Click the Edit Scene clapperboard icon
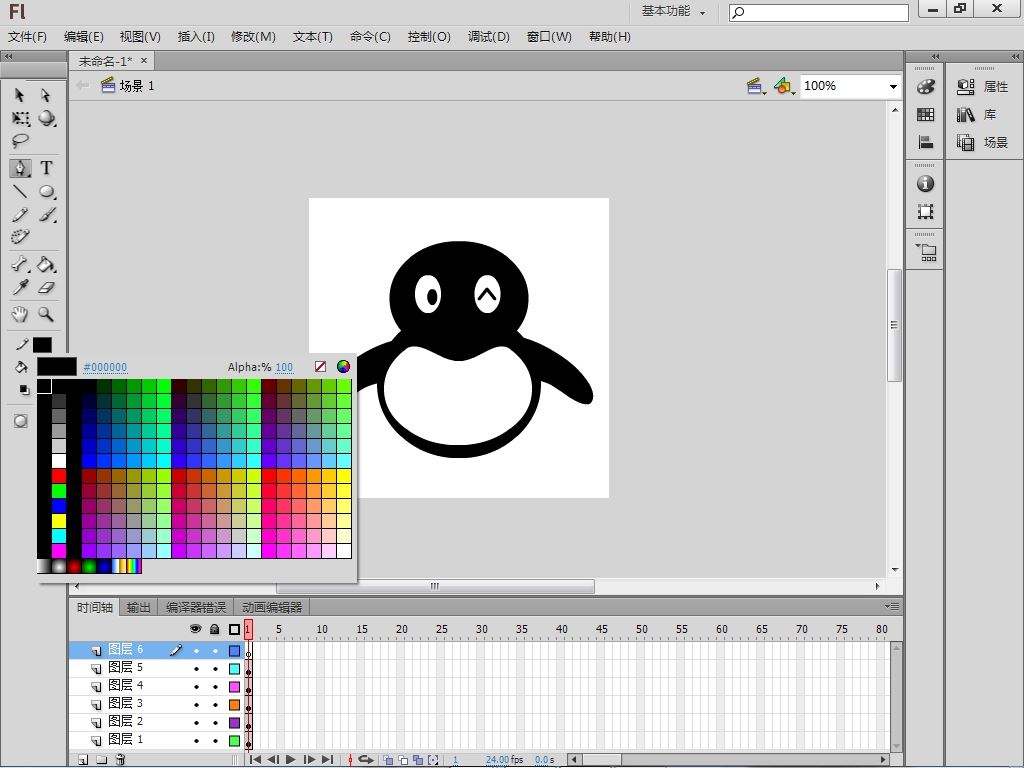1024x768 pixels. (756, 86)
